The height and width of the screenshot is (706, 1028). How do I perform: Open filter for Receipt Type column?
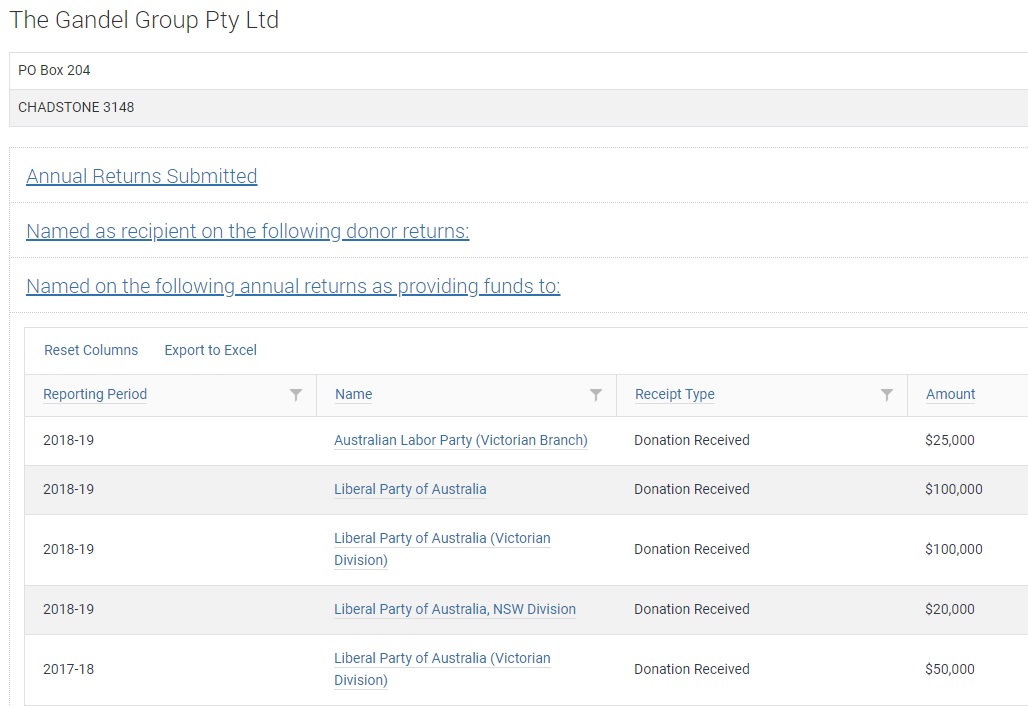click(886, 395)
